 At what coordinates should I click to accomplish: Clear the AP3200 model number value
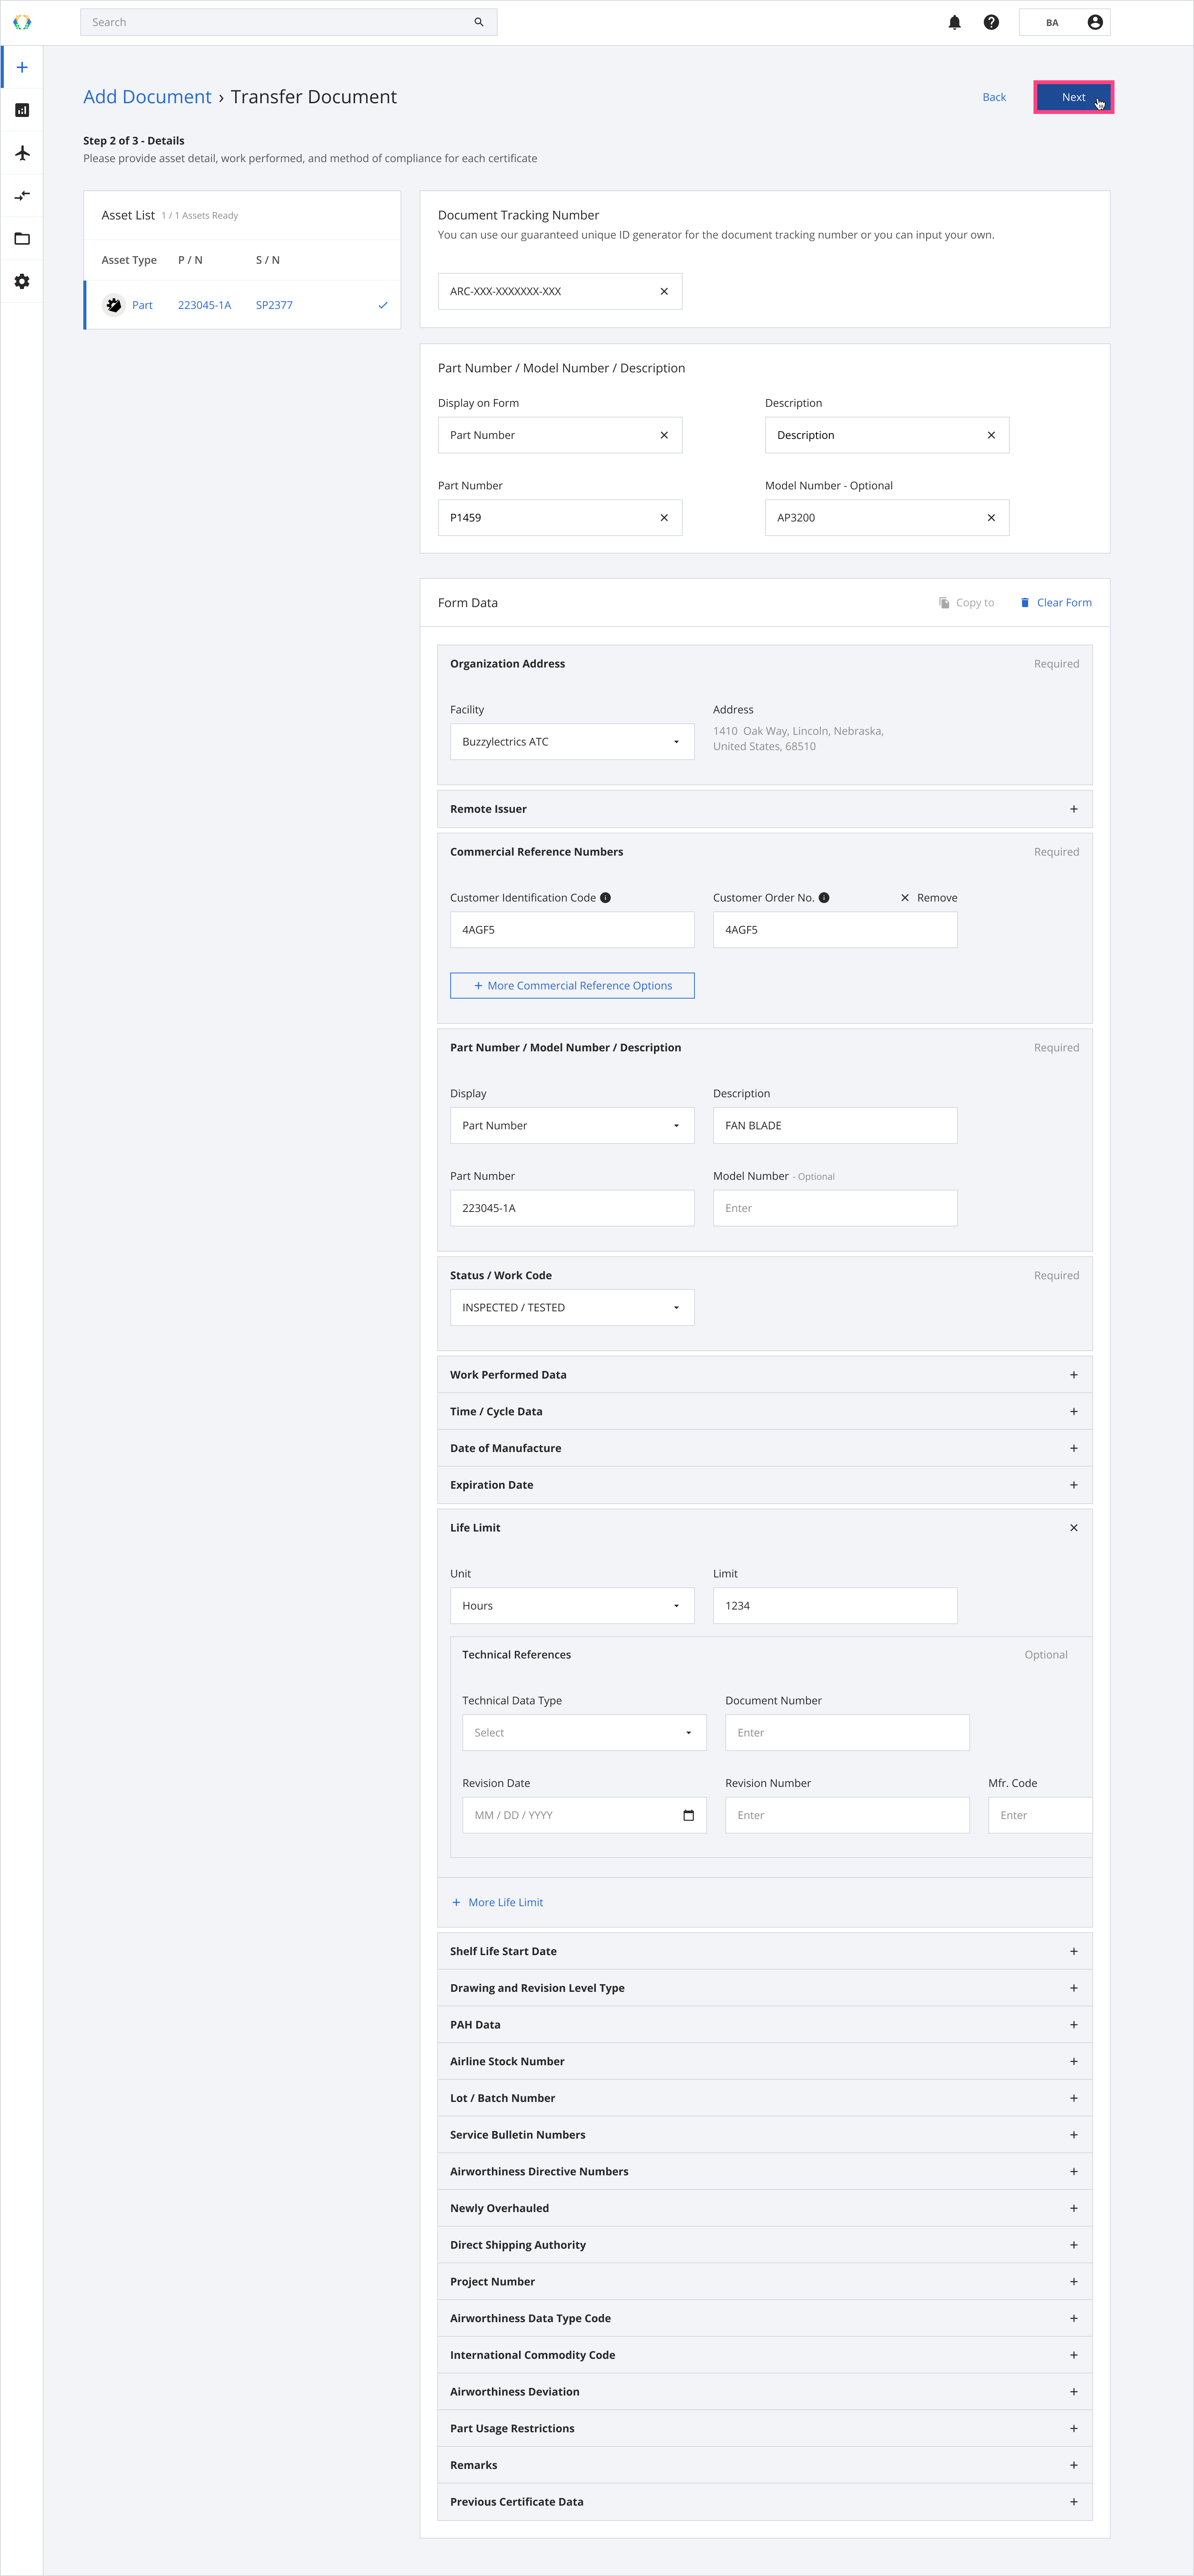click(x=991, y=518)
